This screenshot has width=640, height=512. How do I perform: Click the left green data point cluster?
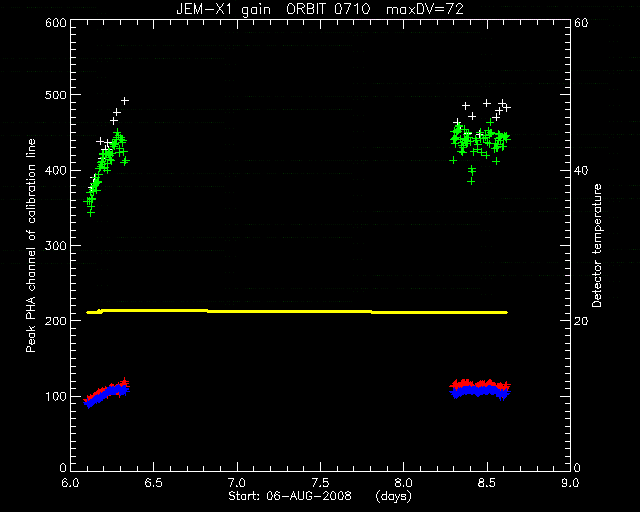point(106,171)
